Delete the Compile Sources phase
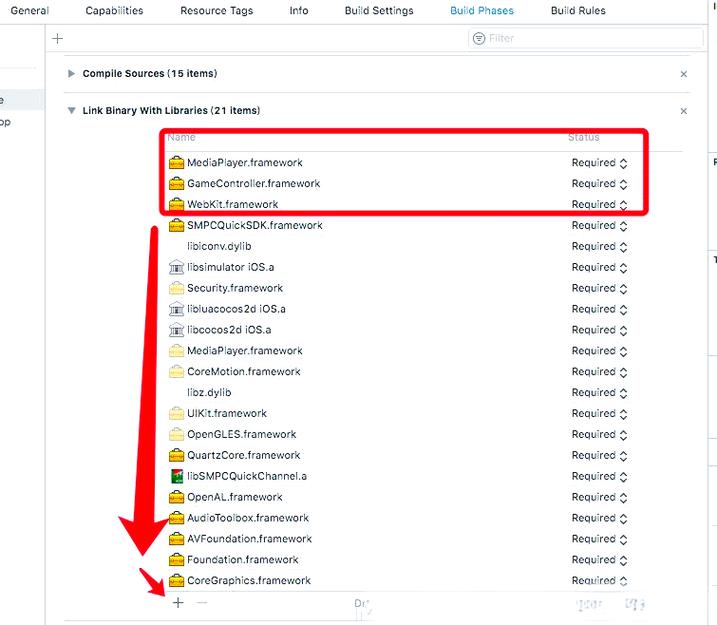The height and width of the screenshot is (625, 717). [x=684, y=74]
